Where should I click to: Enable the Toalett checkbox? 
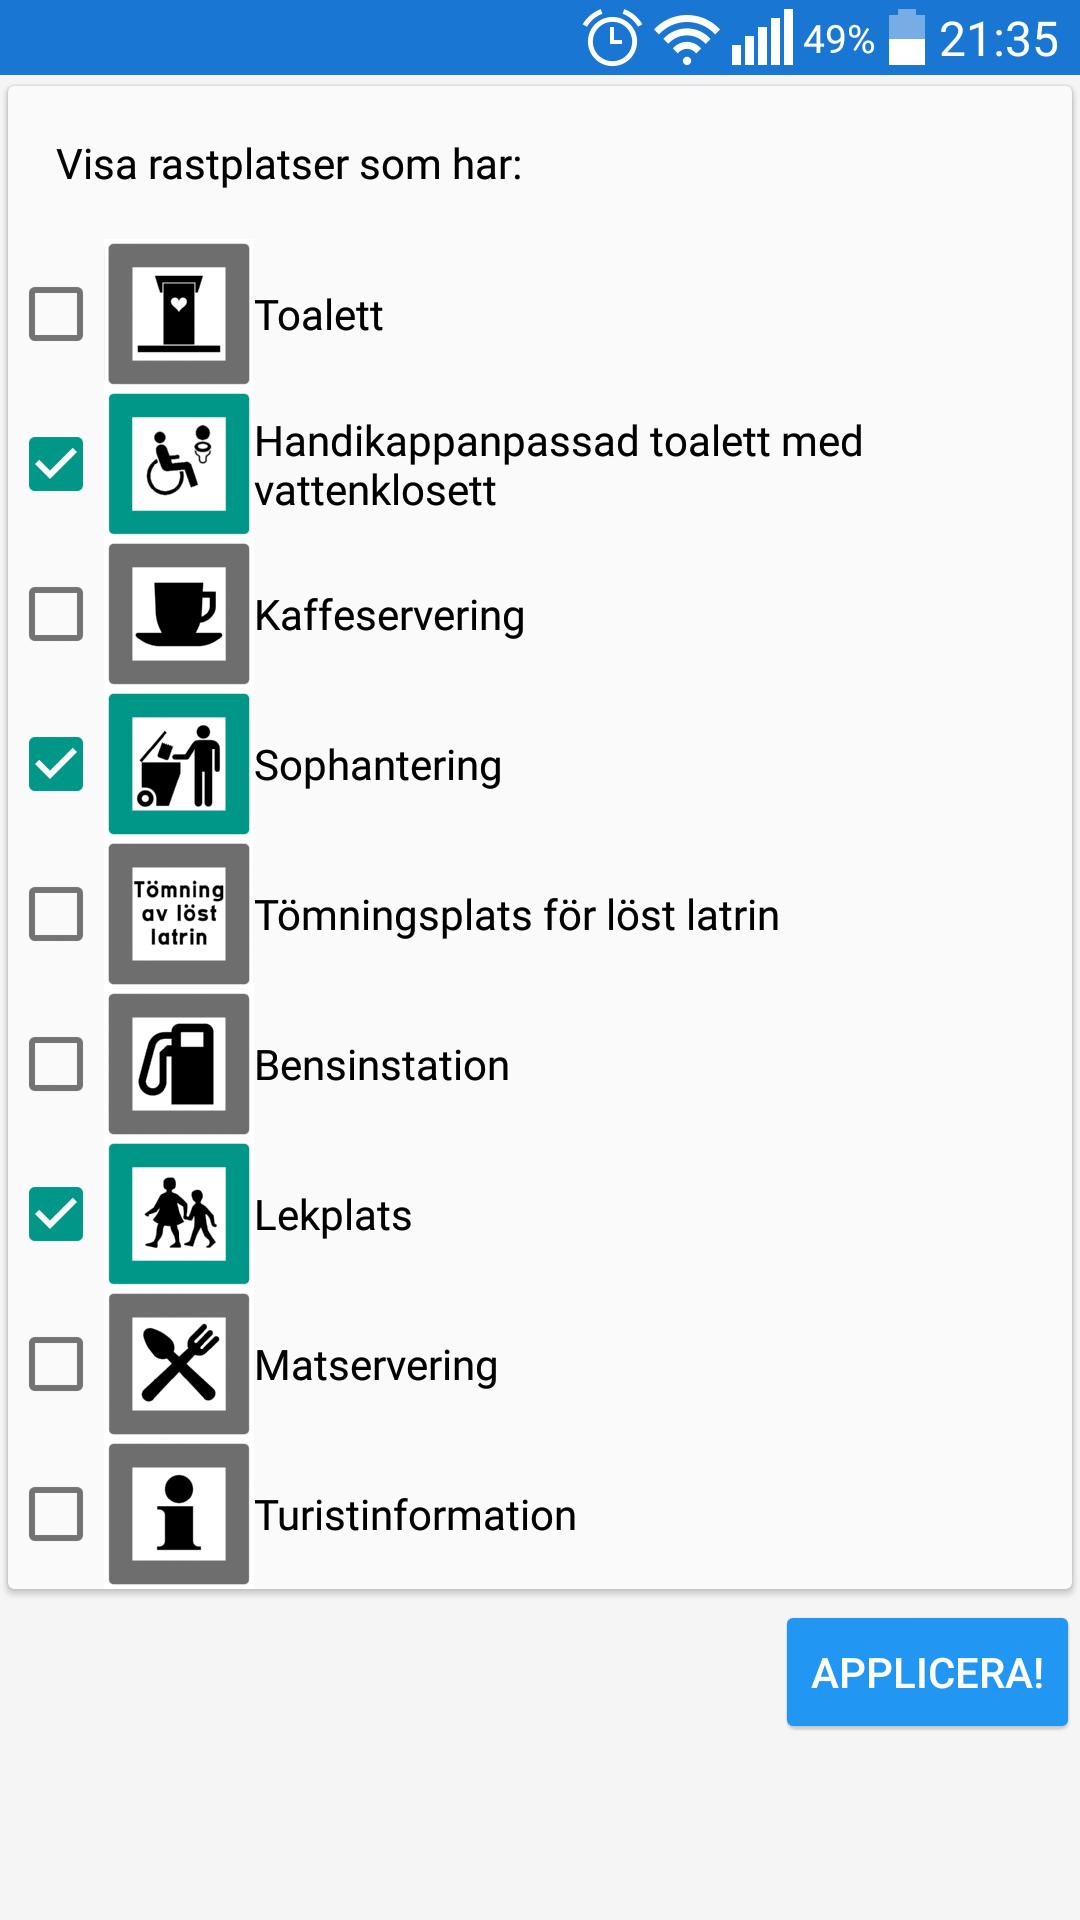click(x=56, y=314)
